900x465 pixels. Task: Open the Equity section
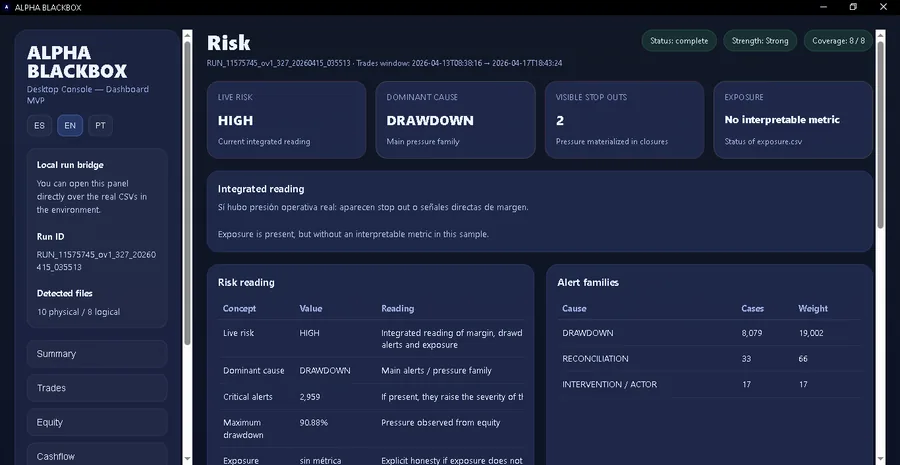click(x=97, y=423)
